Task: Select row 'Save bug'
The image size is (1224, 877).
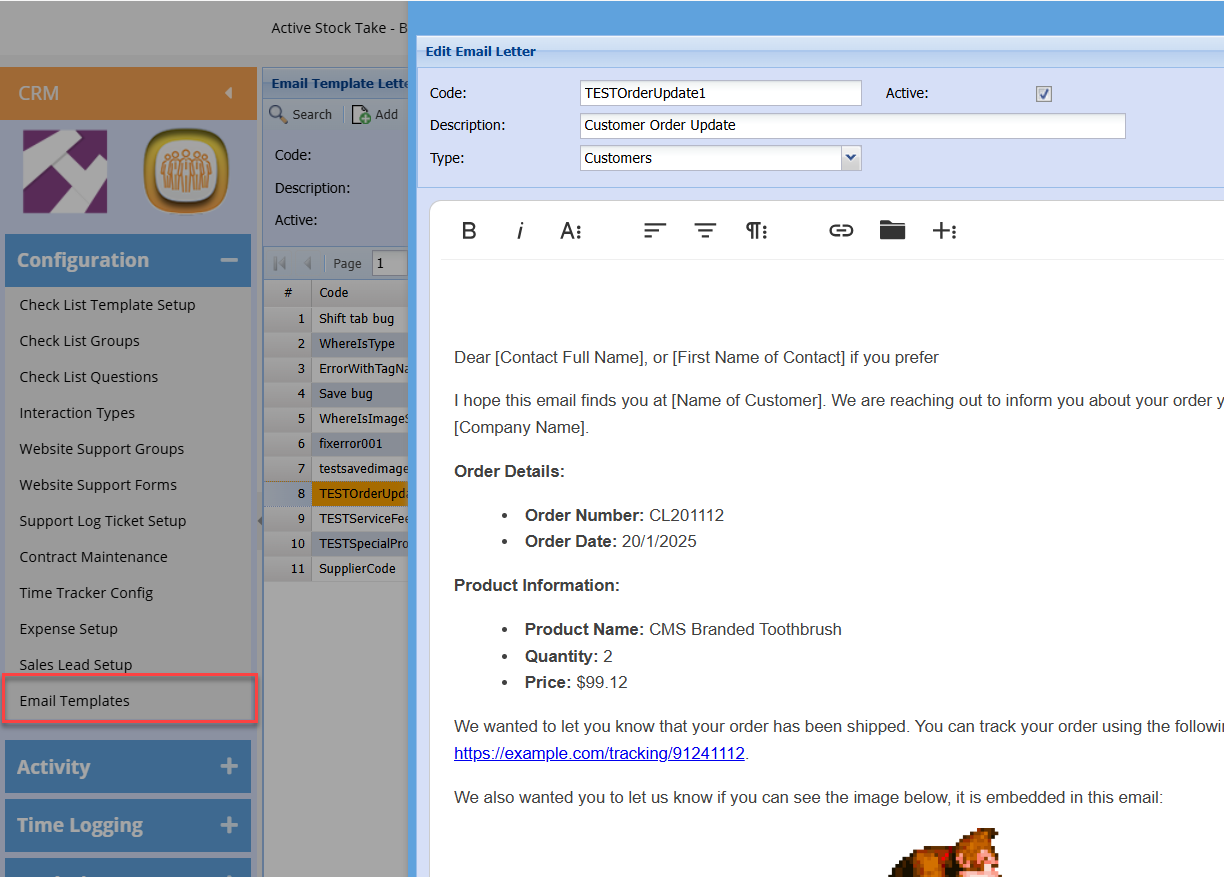Action: coord(336,393)
